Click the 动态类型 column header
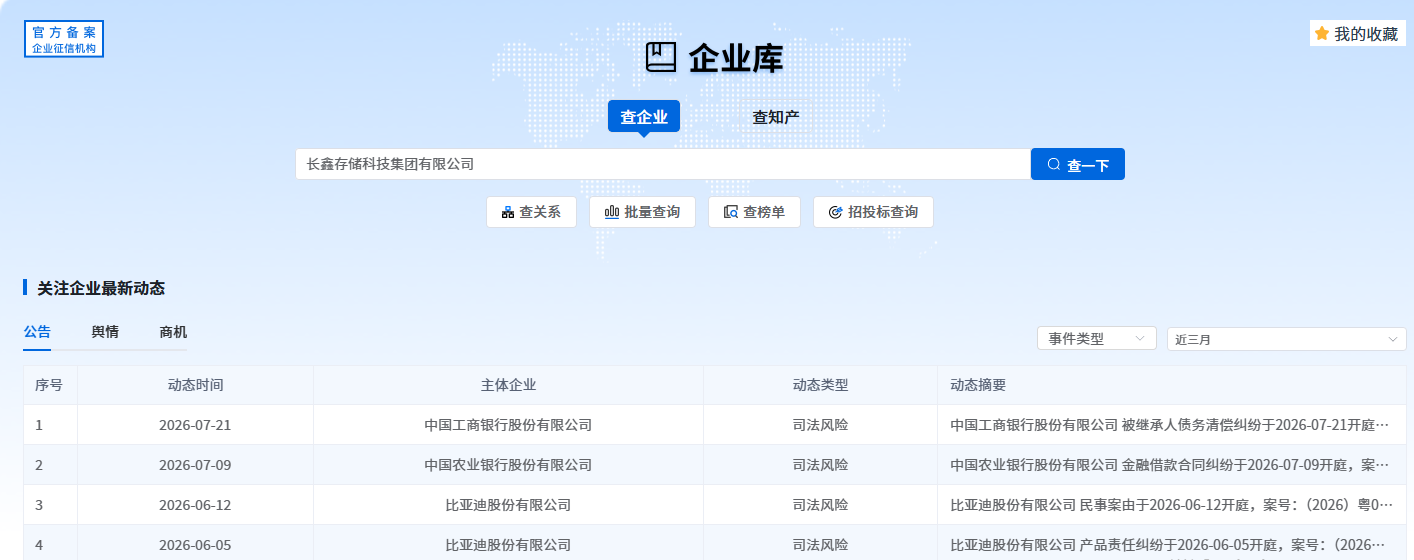The width and height of the screenshot is (1414, 560). (820, 385)
